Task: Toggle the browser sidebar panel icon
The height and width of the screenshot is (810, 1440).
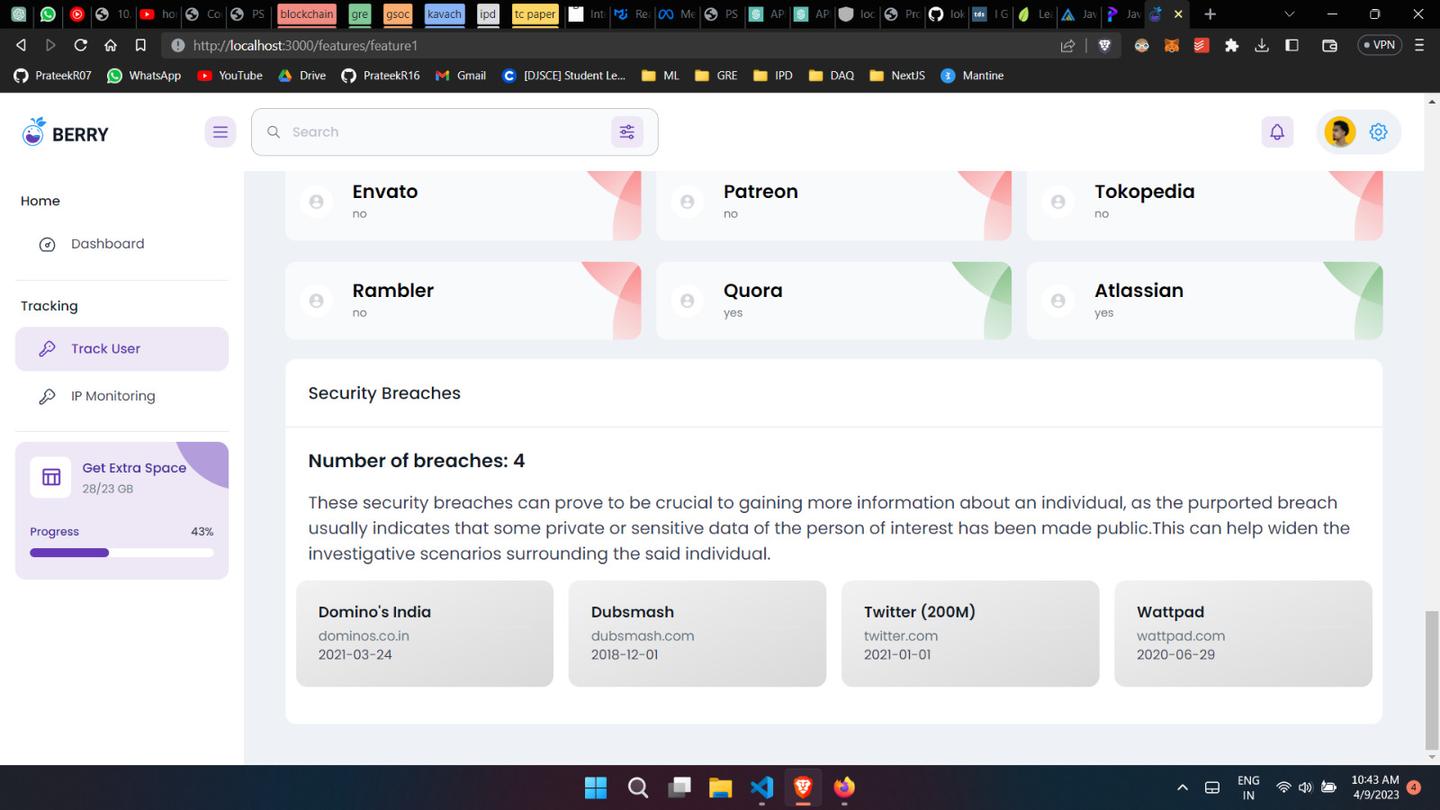Action: (x=1292, y=45)
